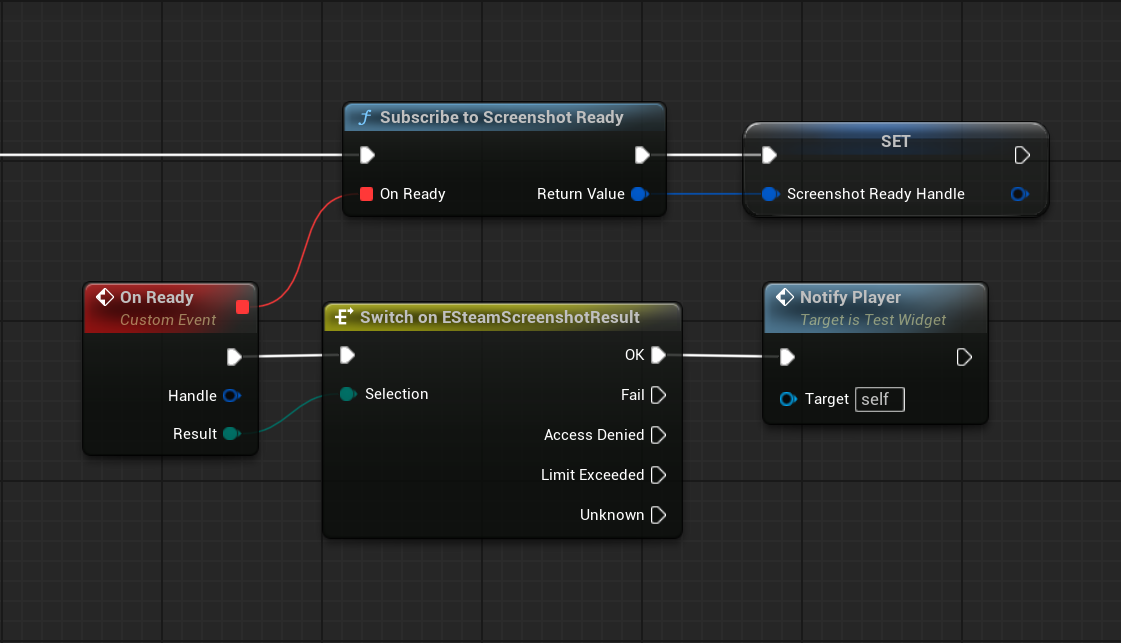Click the SET node's right-side output value pin
This screenshot has width=1121, height=643.
click(1019, 194)
